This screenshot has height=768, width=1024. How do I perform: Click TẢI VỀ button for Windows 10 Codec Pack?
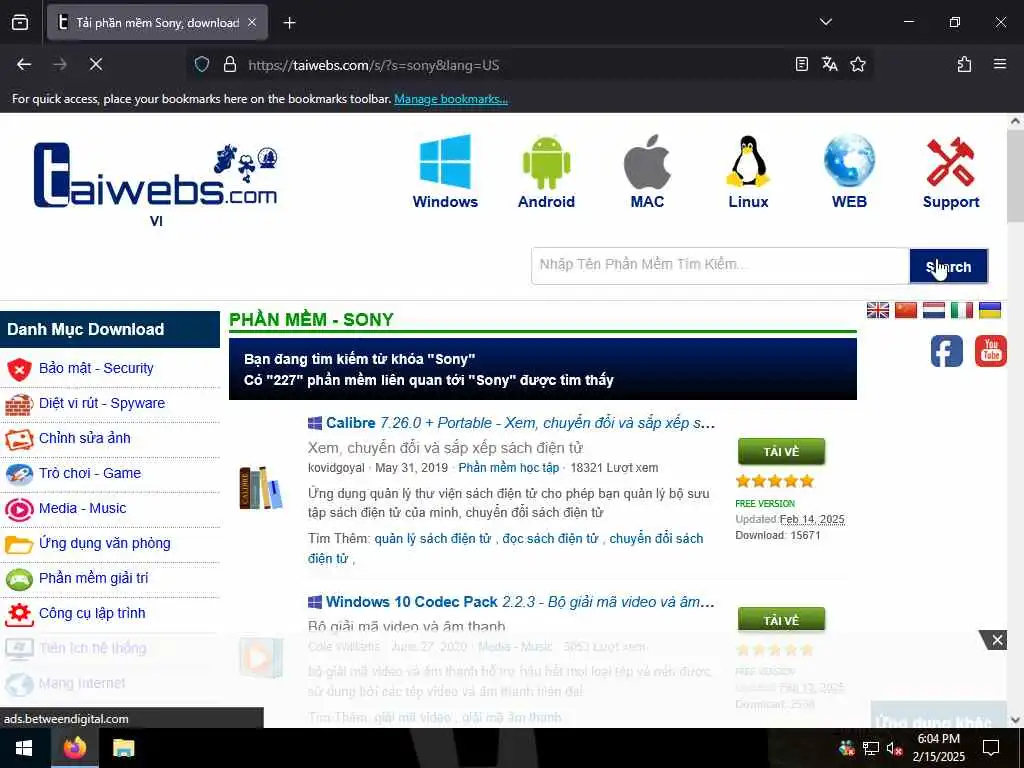(x=781, y=620)
